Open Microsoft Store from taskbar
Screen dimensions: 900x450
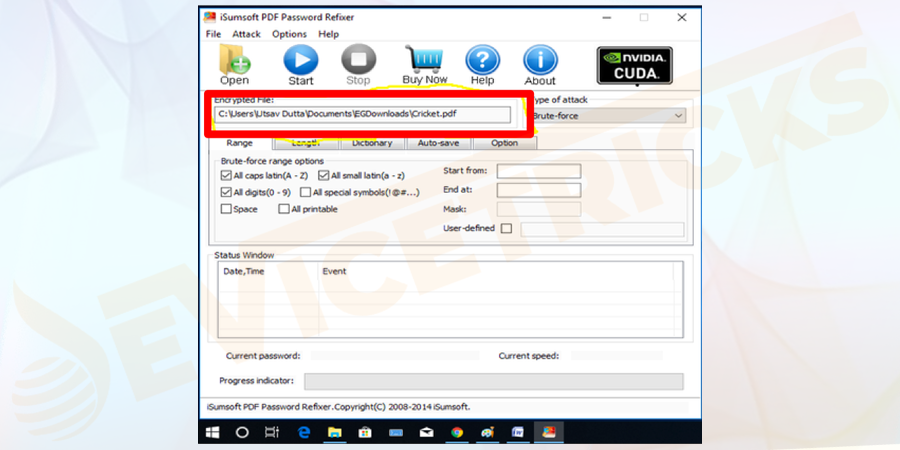point(364,432)
